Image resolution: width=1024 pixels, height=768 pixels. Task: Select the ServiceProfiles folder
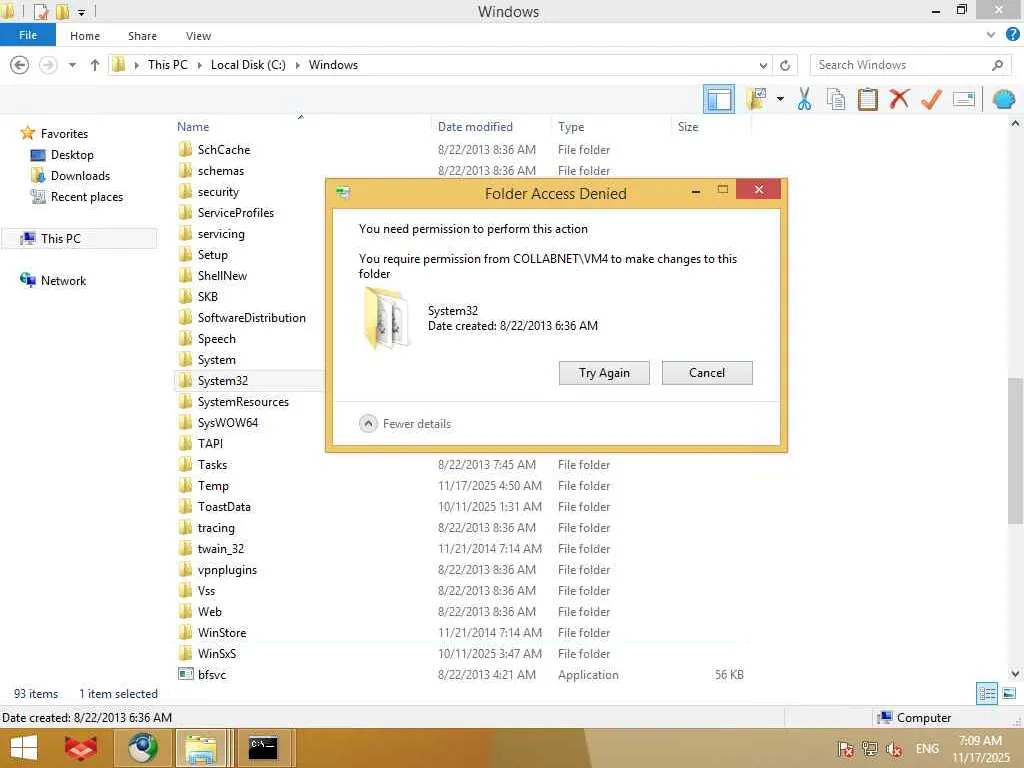[235, 213]
